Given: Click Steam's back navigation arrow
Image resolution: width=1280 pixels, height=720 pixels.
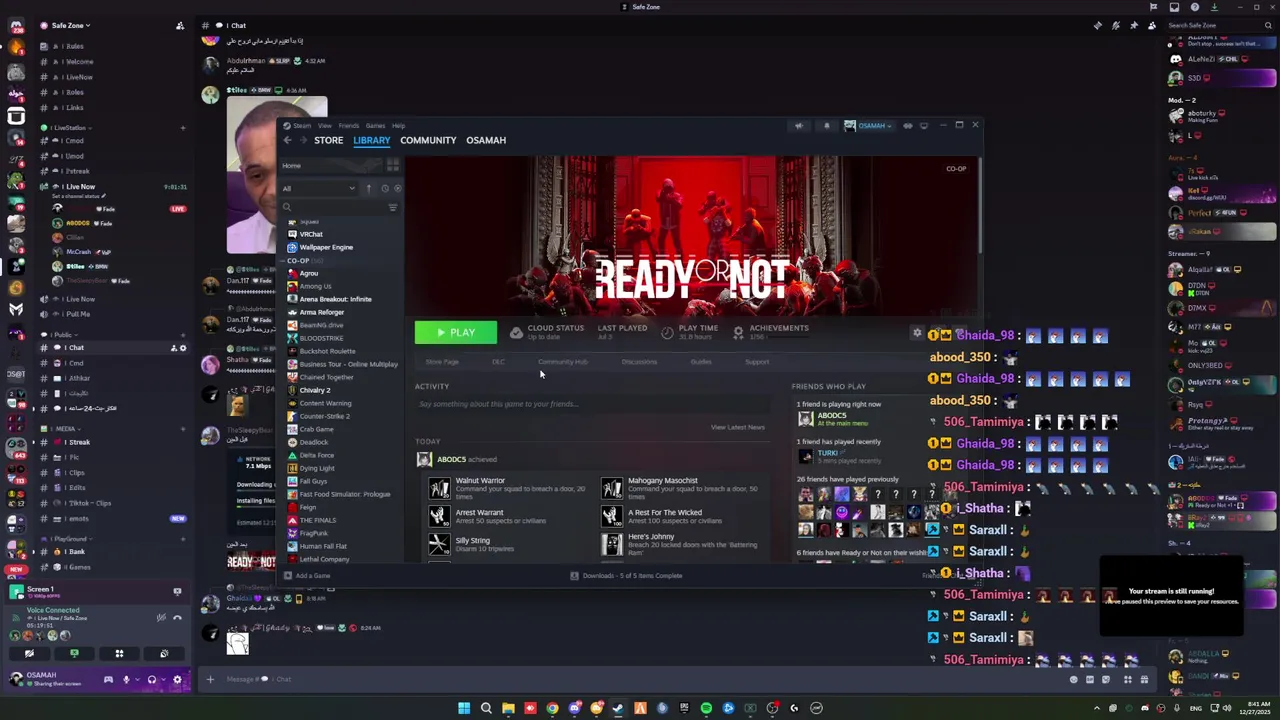Looking at the screenshot, I should 287,140.
